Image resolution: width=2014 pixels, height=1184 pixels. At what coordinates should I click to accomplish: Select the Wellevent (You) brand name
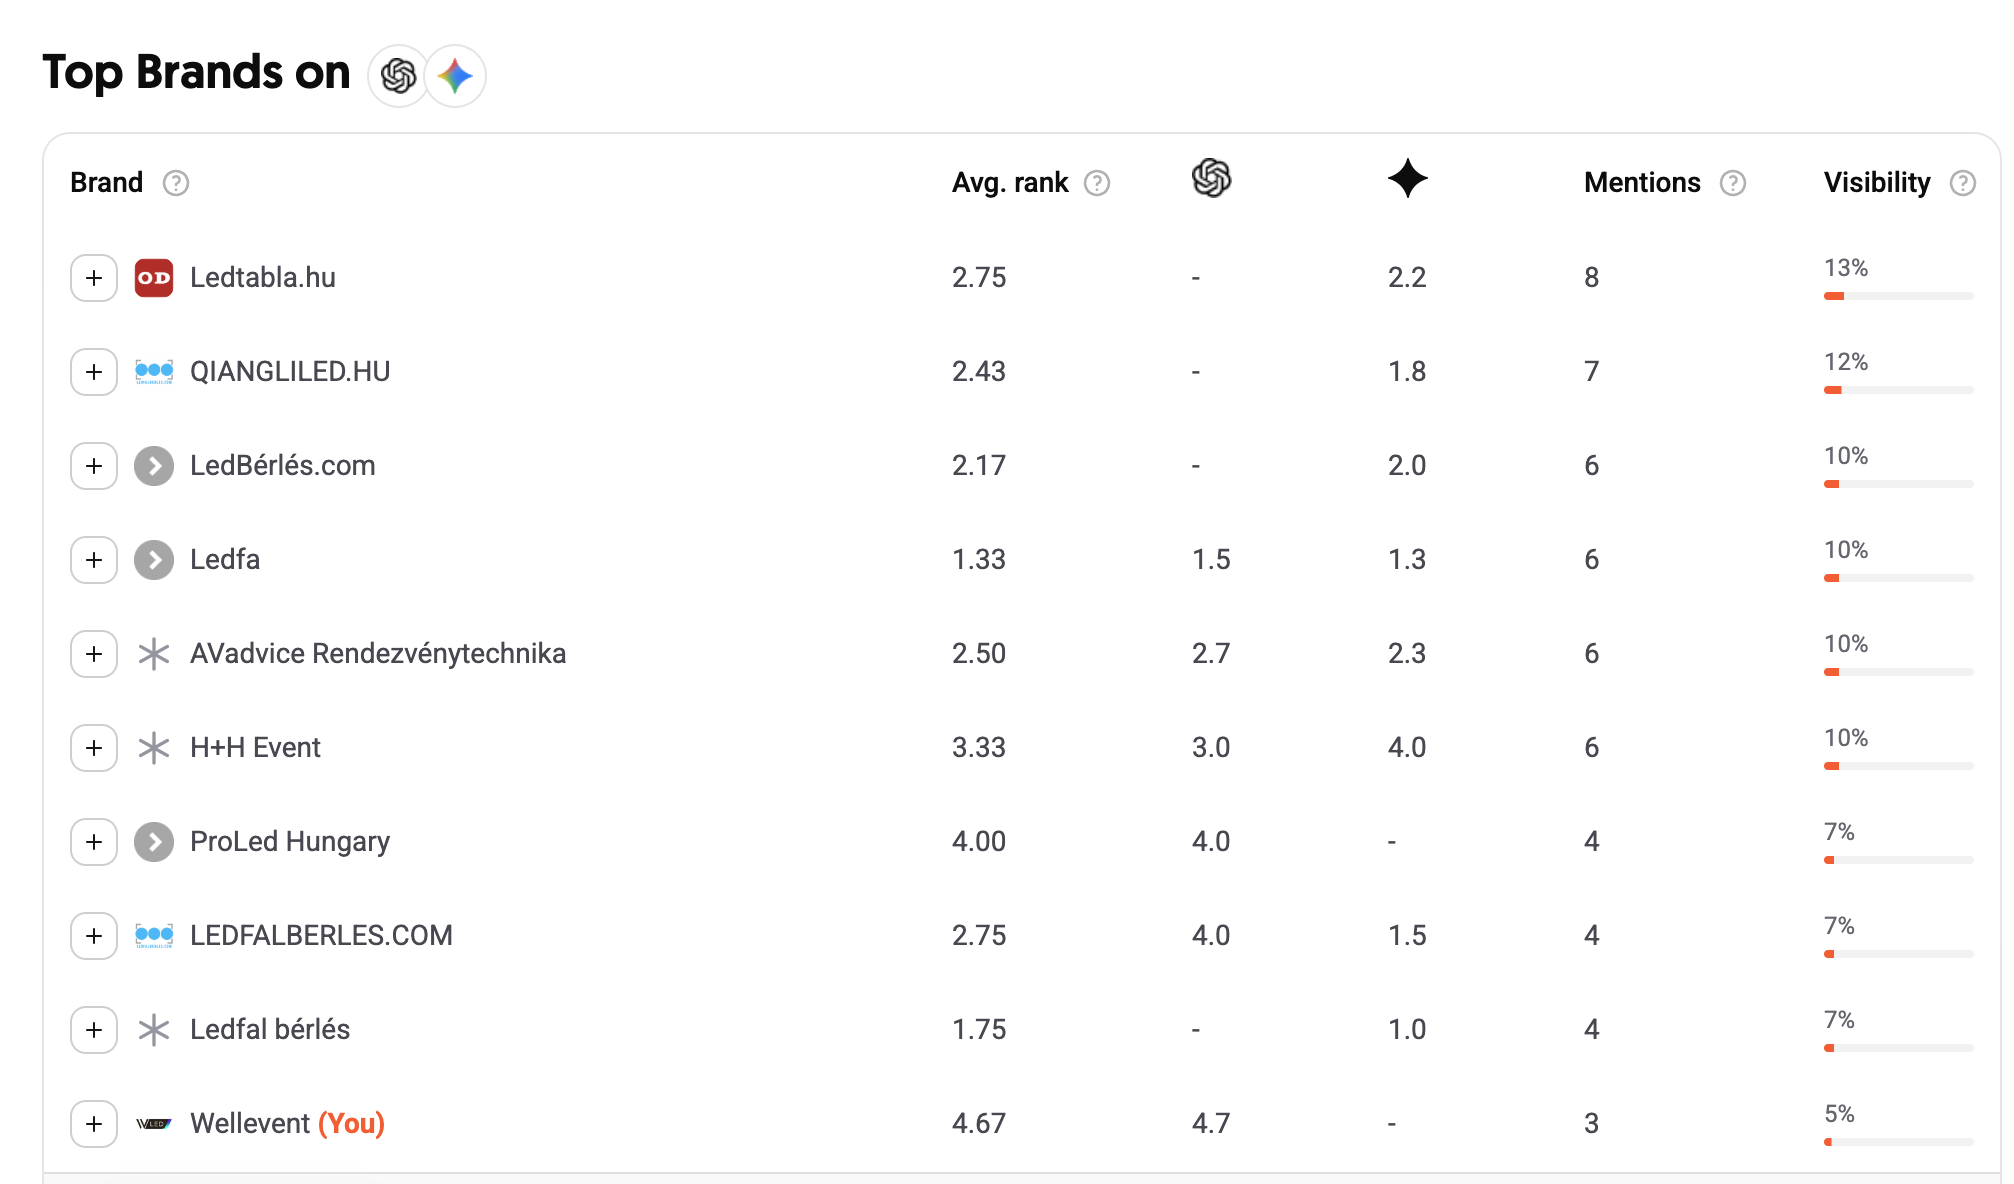tap(288, 1124)
